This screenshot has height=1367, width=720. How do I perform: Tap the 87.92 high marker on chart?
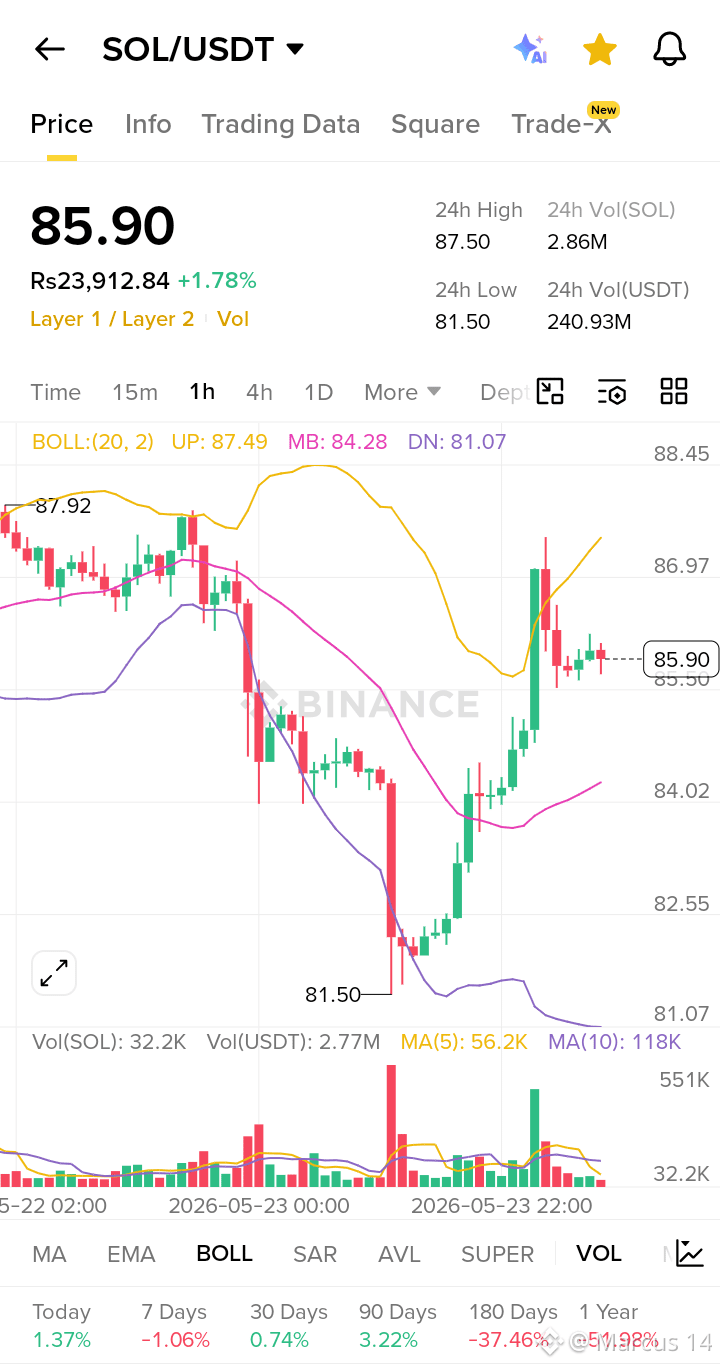click(63, 506)
